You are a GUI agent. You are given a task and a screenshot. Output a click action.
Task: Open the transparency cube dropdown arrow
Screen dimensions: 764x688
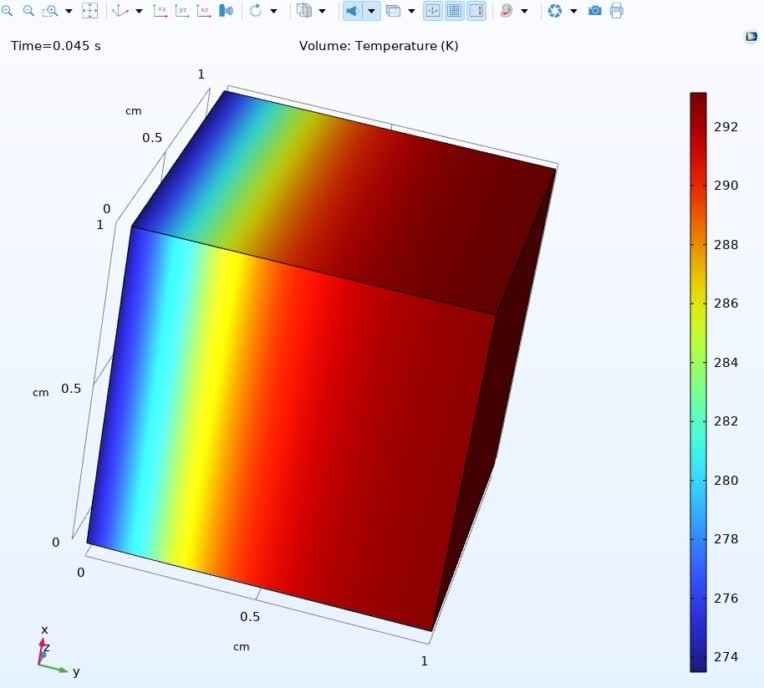click(x=322, y=11)
